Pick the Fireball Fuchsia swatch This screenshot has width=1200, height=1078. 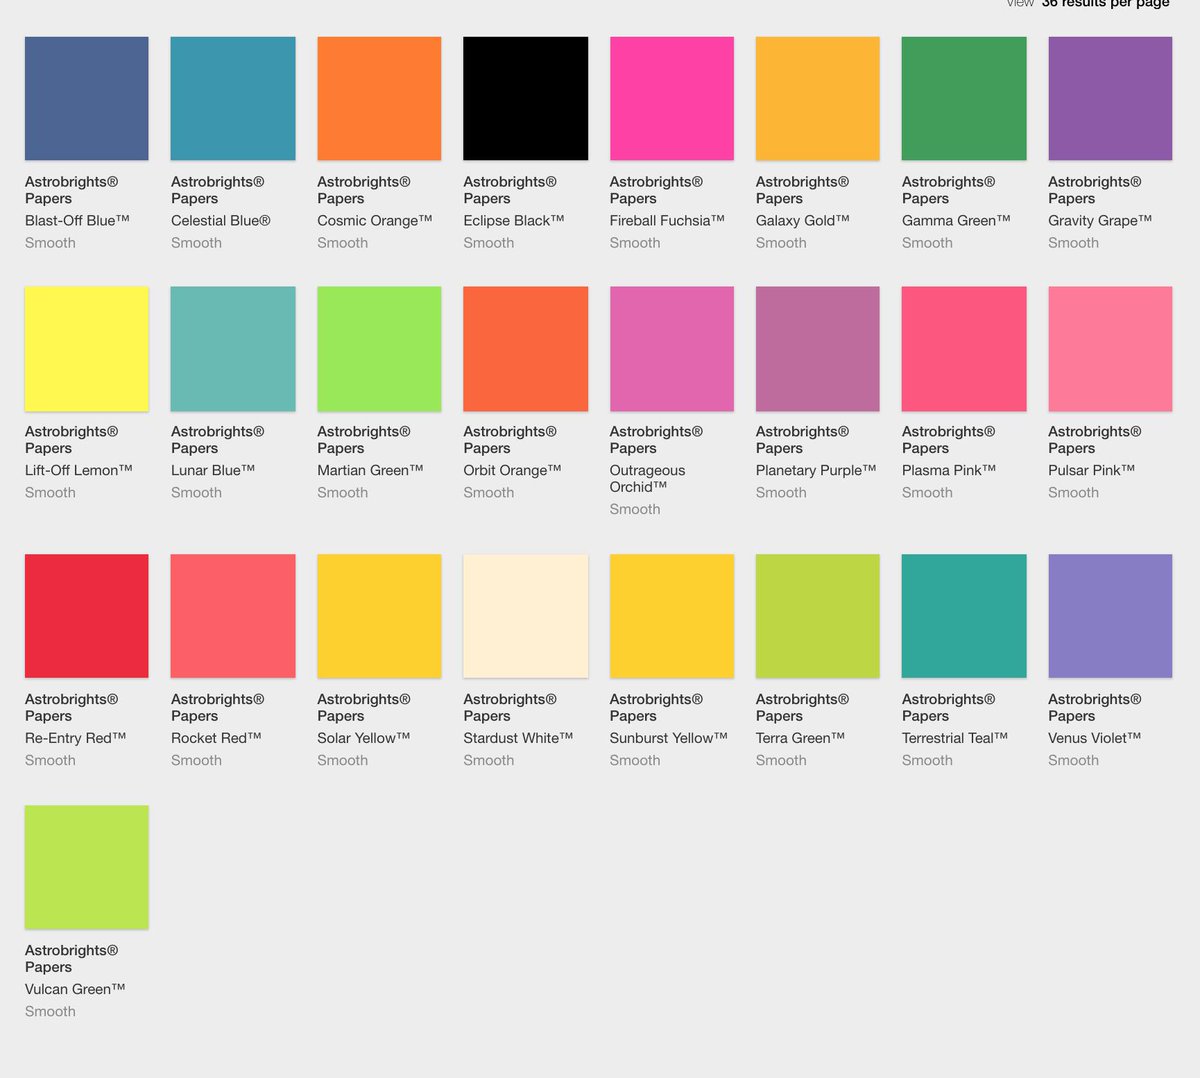point(672,99)
